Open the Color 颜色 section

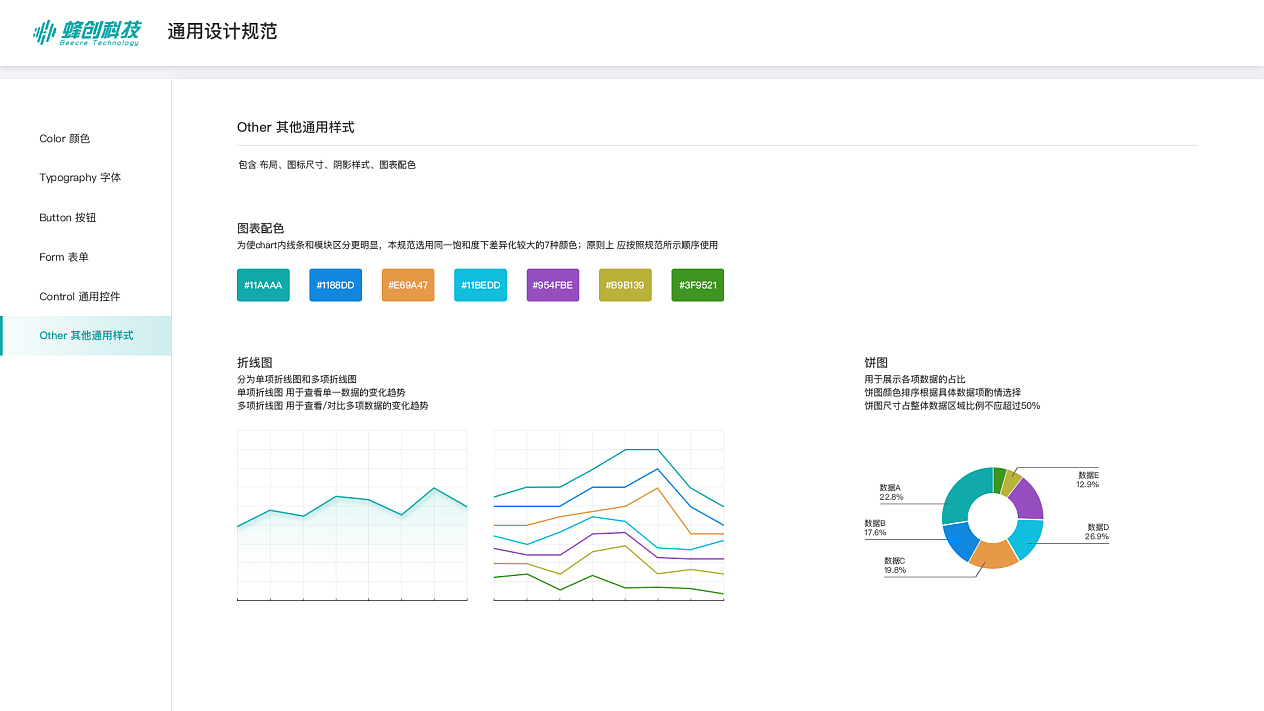64,138
